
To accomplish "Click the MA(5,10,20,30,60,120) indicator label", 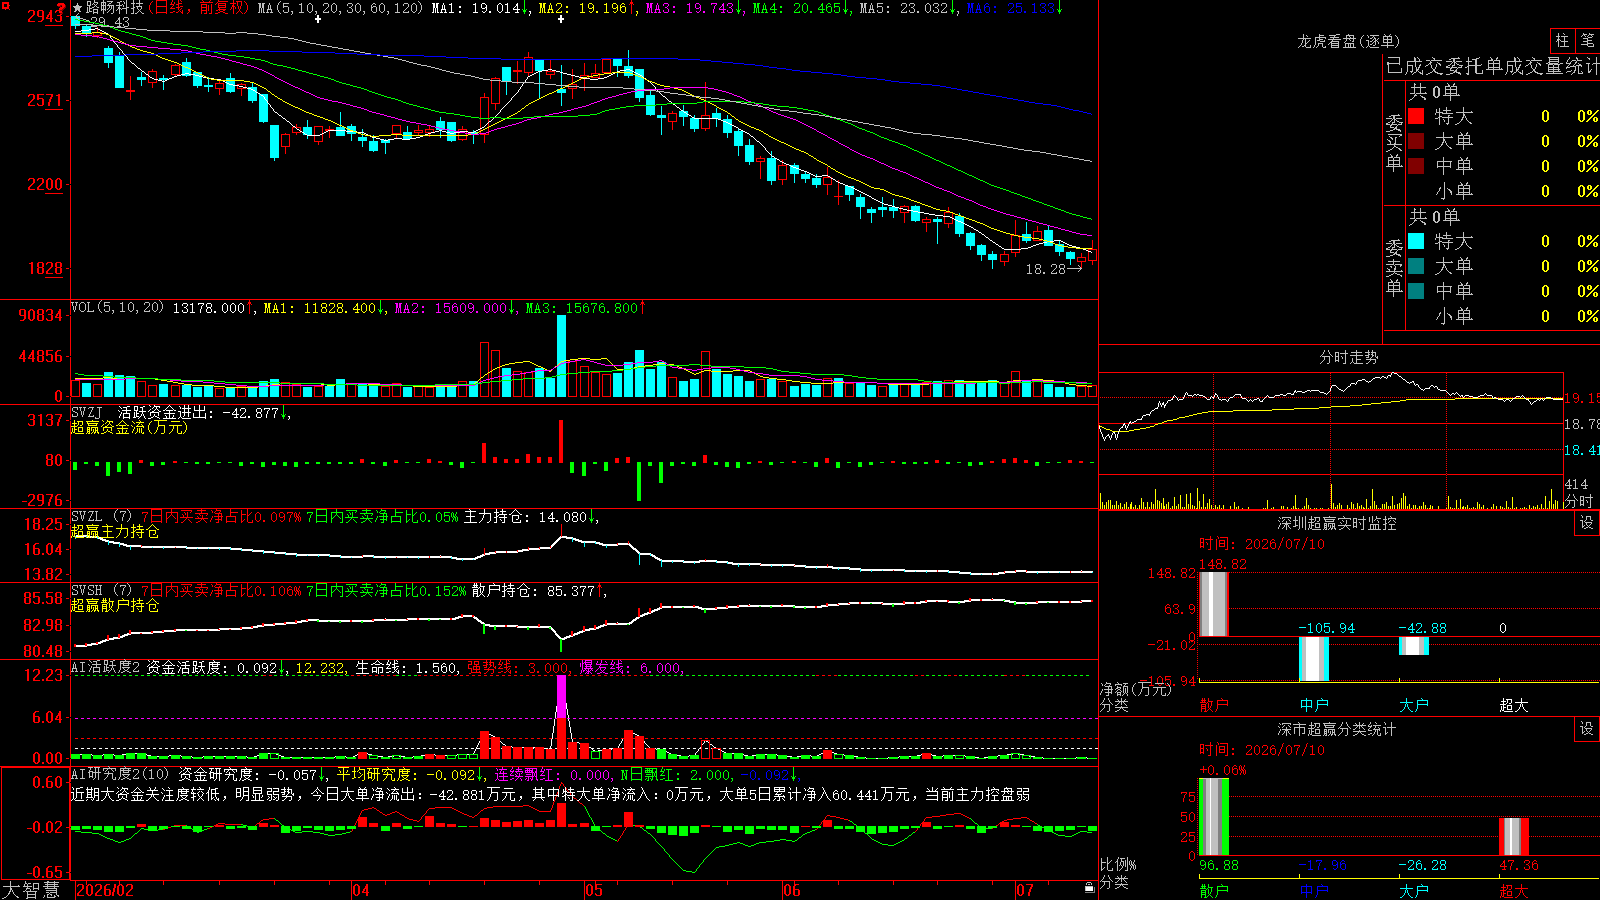I will pos(340,8).
